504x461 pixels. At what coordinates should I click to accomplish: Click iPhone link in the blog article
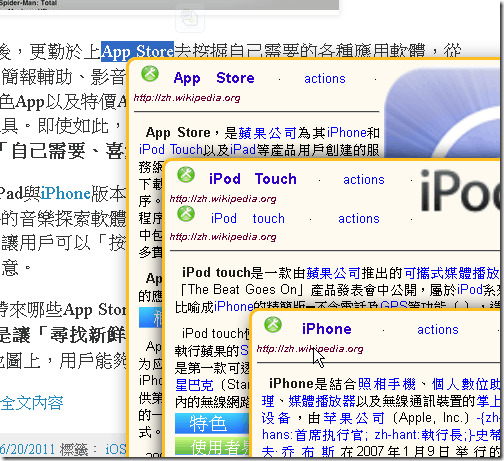coord(66,193)
